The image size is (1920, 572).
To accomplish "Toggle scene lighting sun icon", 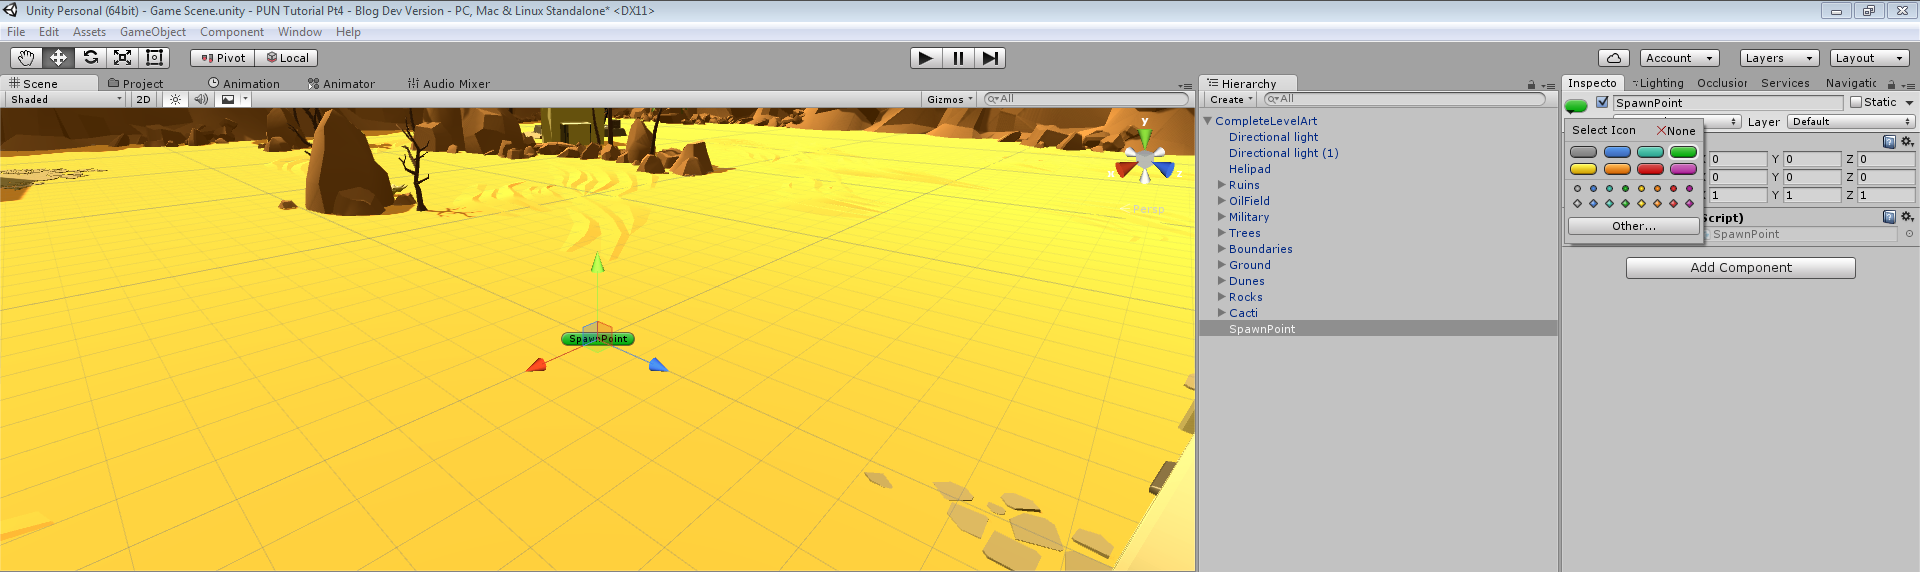I will [x=176, y=99].
